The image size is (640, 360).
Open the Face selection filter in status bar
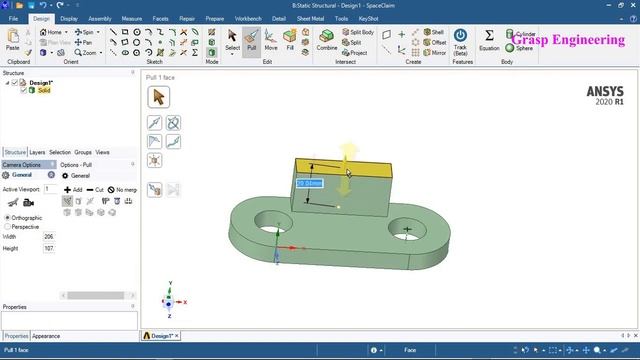[410, 350]
